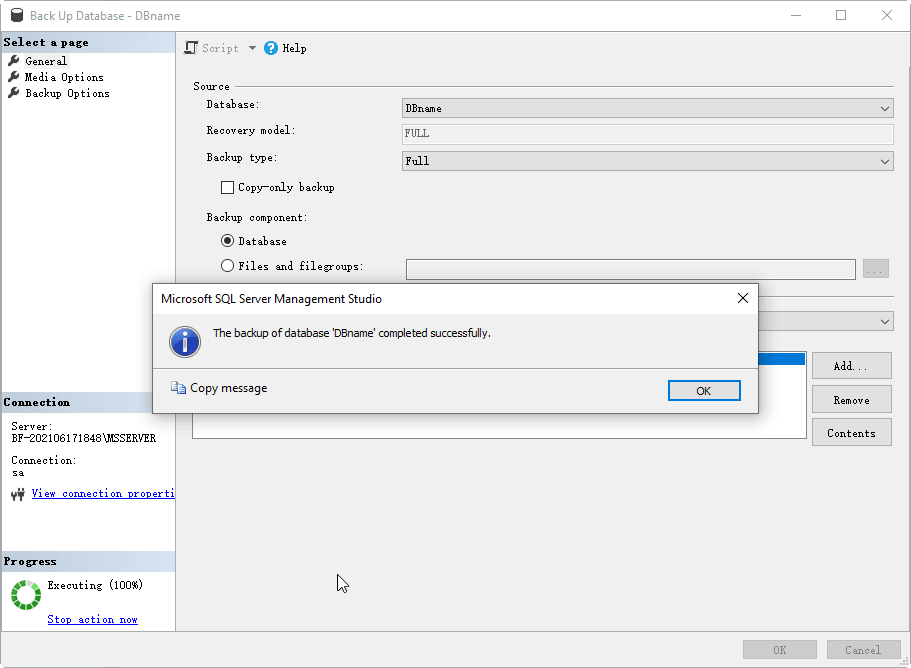Click the connection properties plug icon
911x668 pixels.
coord(18,494)
